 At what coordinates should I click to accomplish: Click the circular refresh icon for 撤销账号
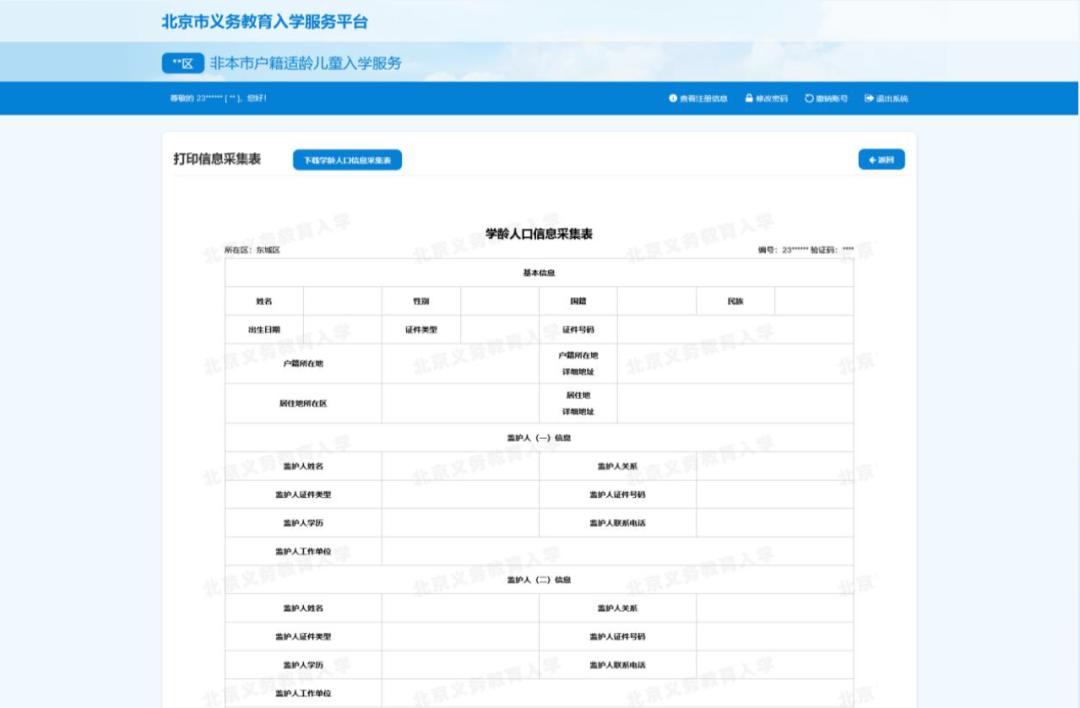[x=808, y=98]
